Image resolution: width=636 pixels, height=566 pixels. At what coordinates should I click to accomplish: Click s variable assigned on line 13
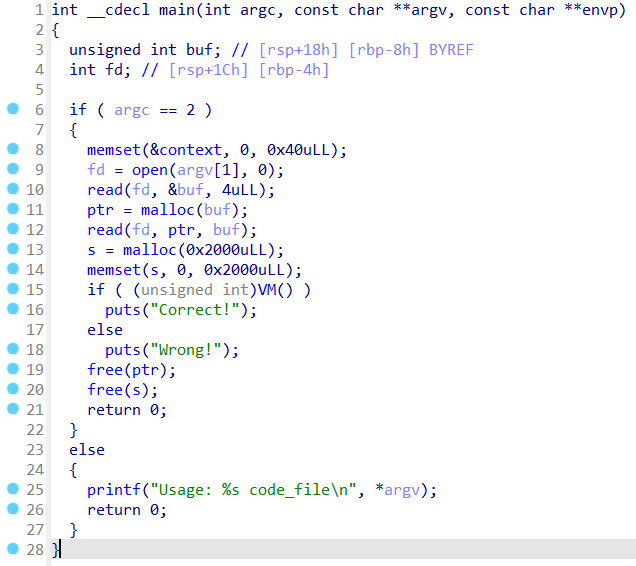click(92, 250)
